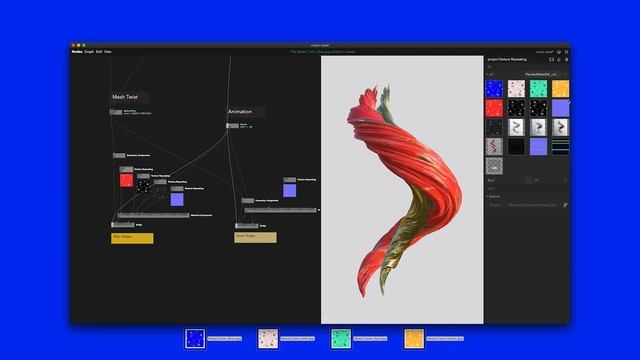
Task: Open the Graph menu
Action: point(89,52)
